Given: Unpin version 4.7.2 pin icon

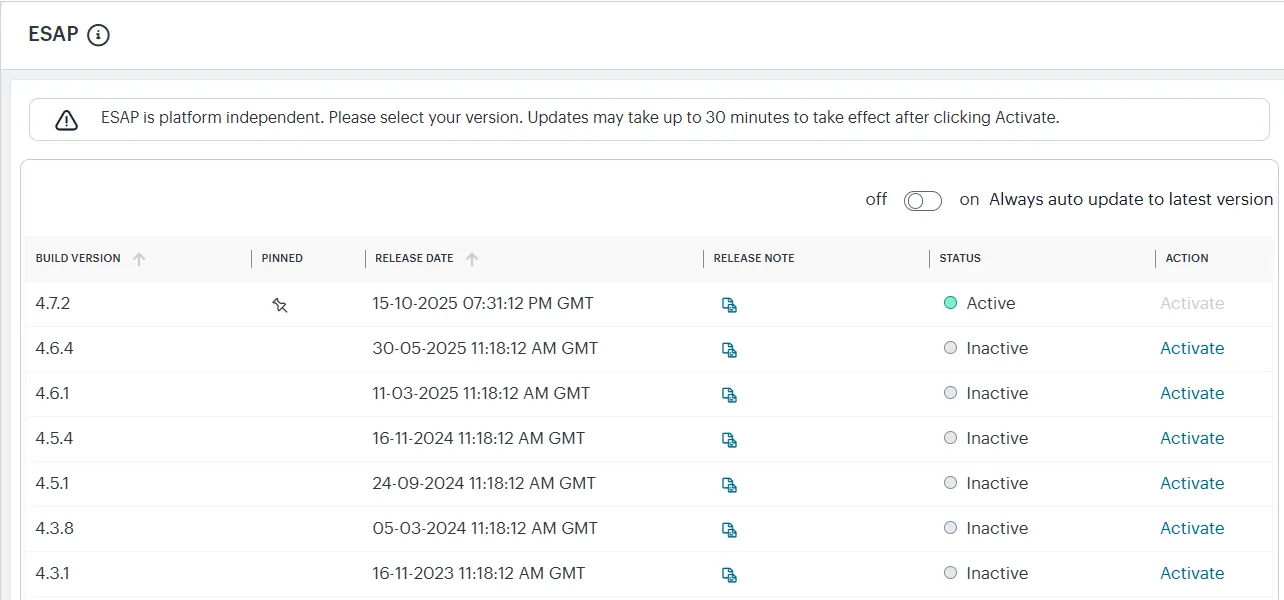Looking at the screenshot, I should click(280, 305).
